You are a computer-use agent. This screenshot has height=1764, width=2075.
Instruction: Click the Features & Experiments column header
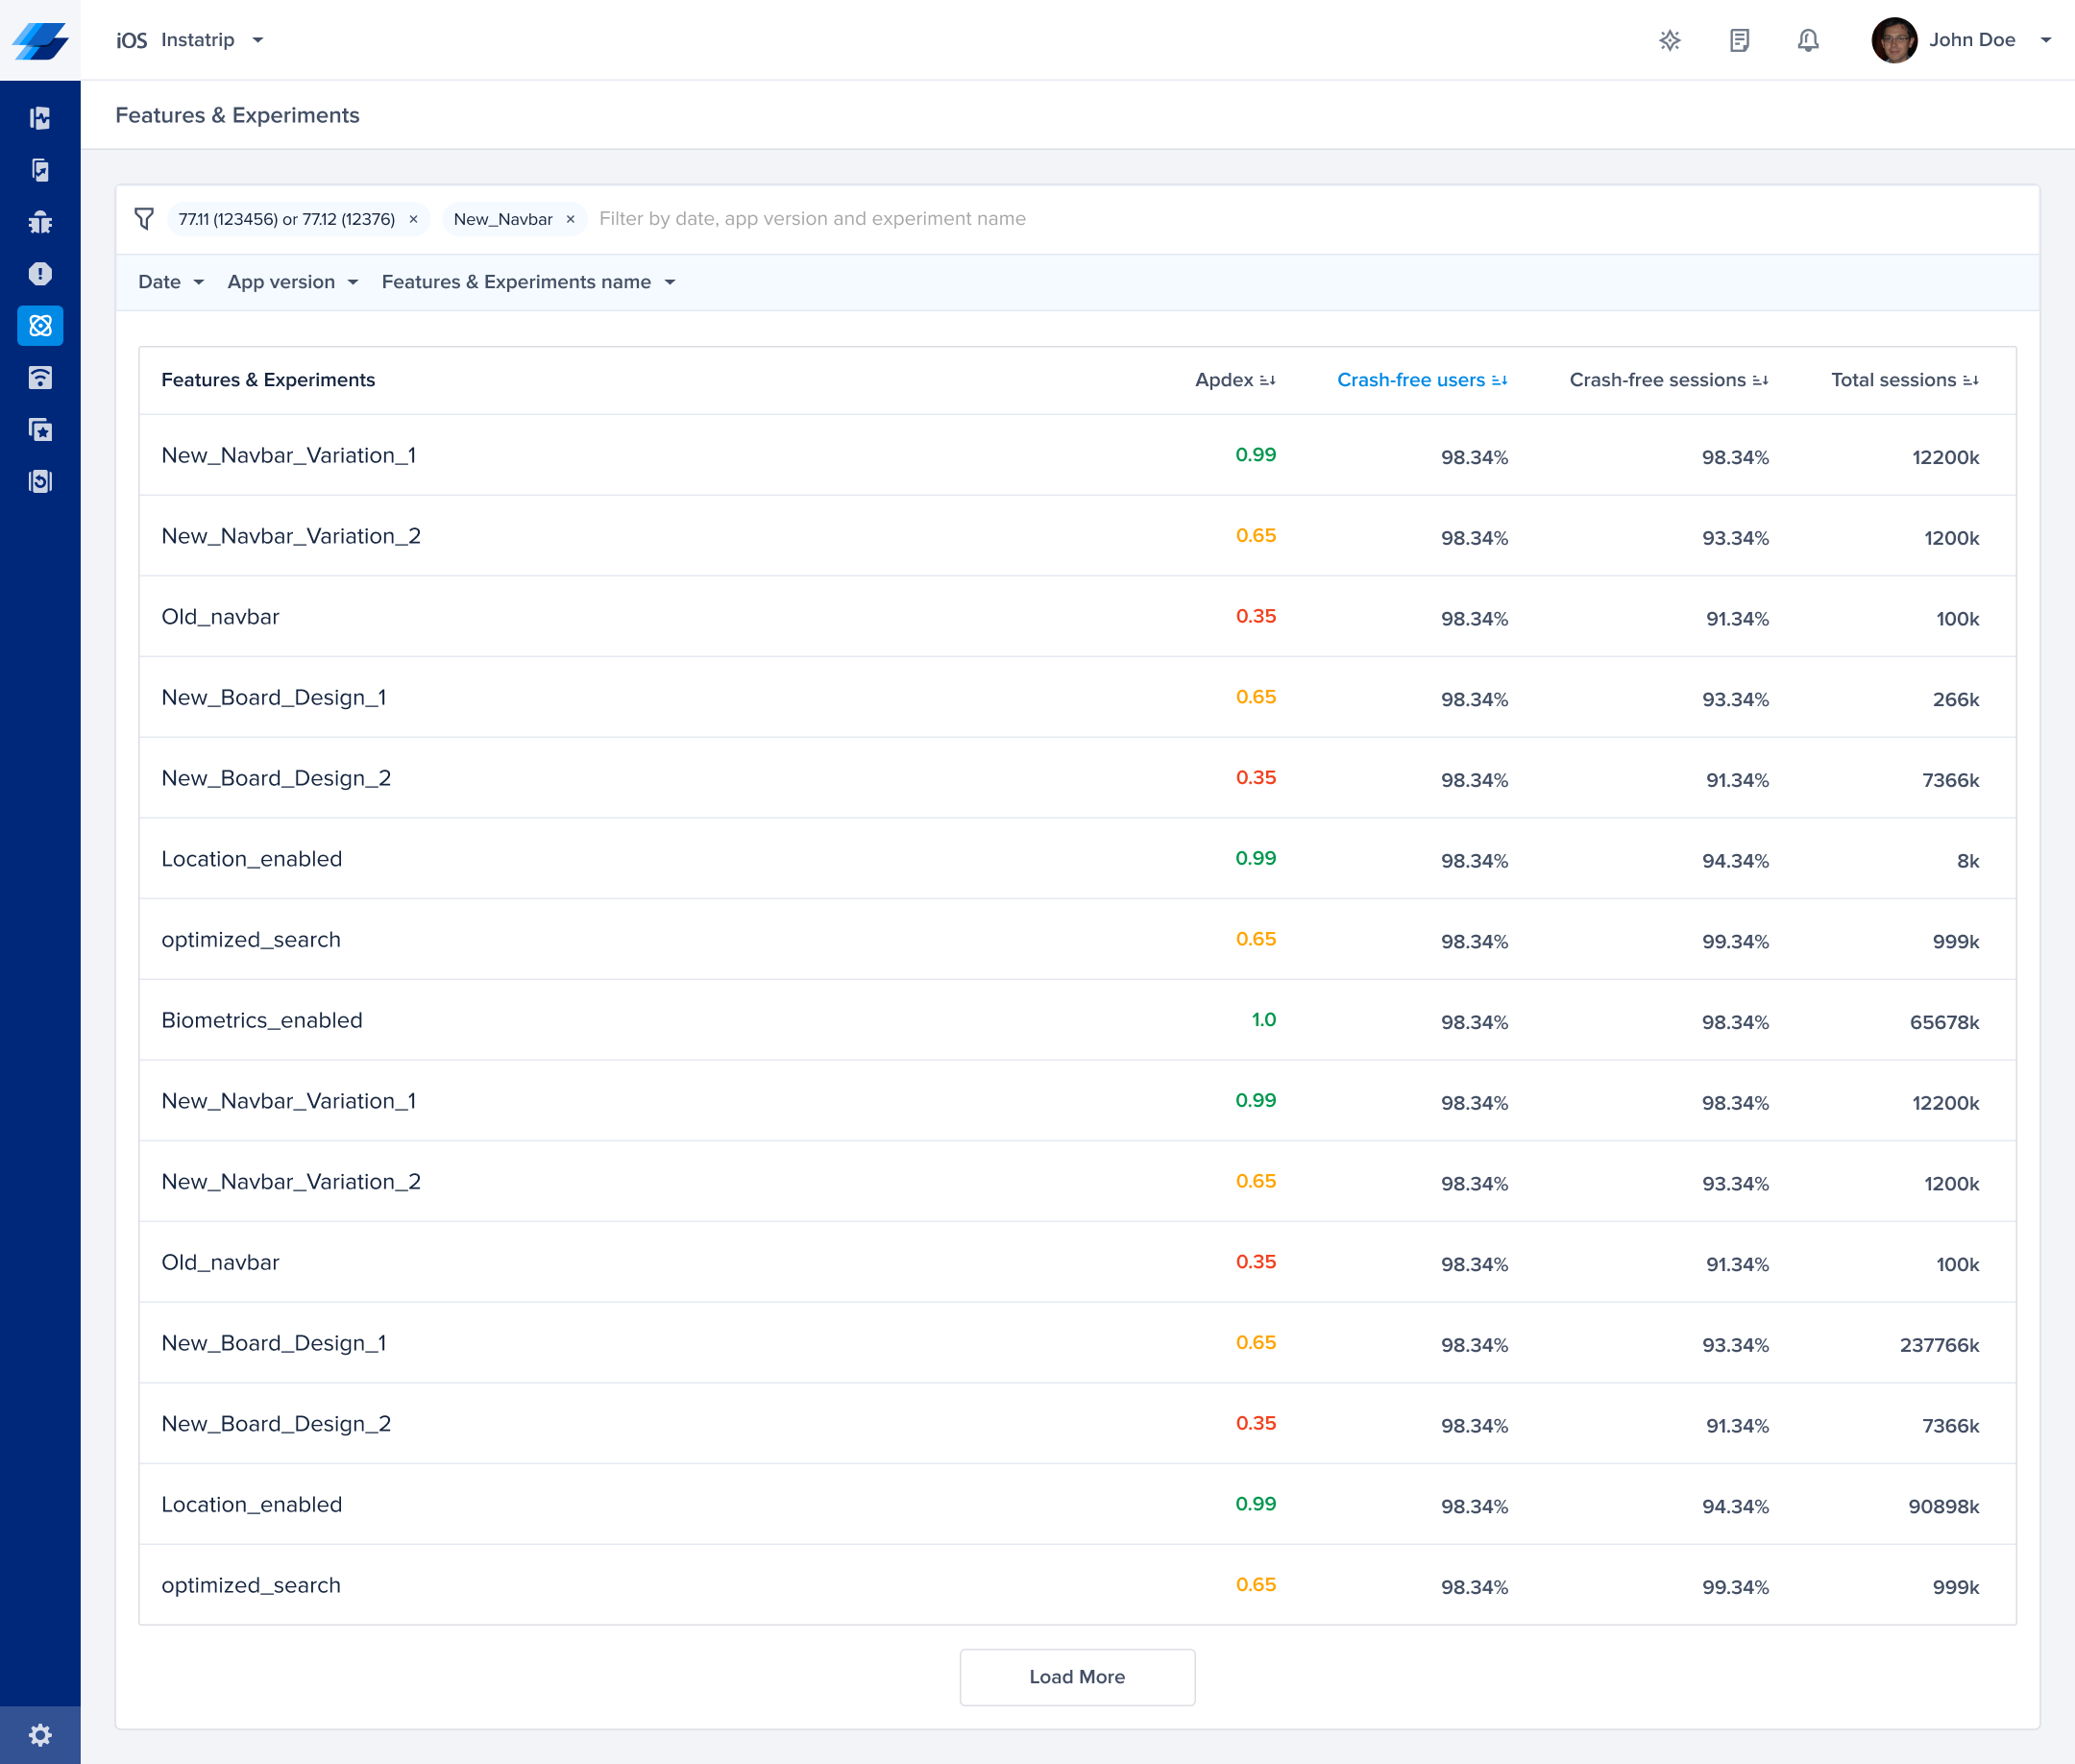(268, 380)
